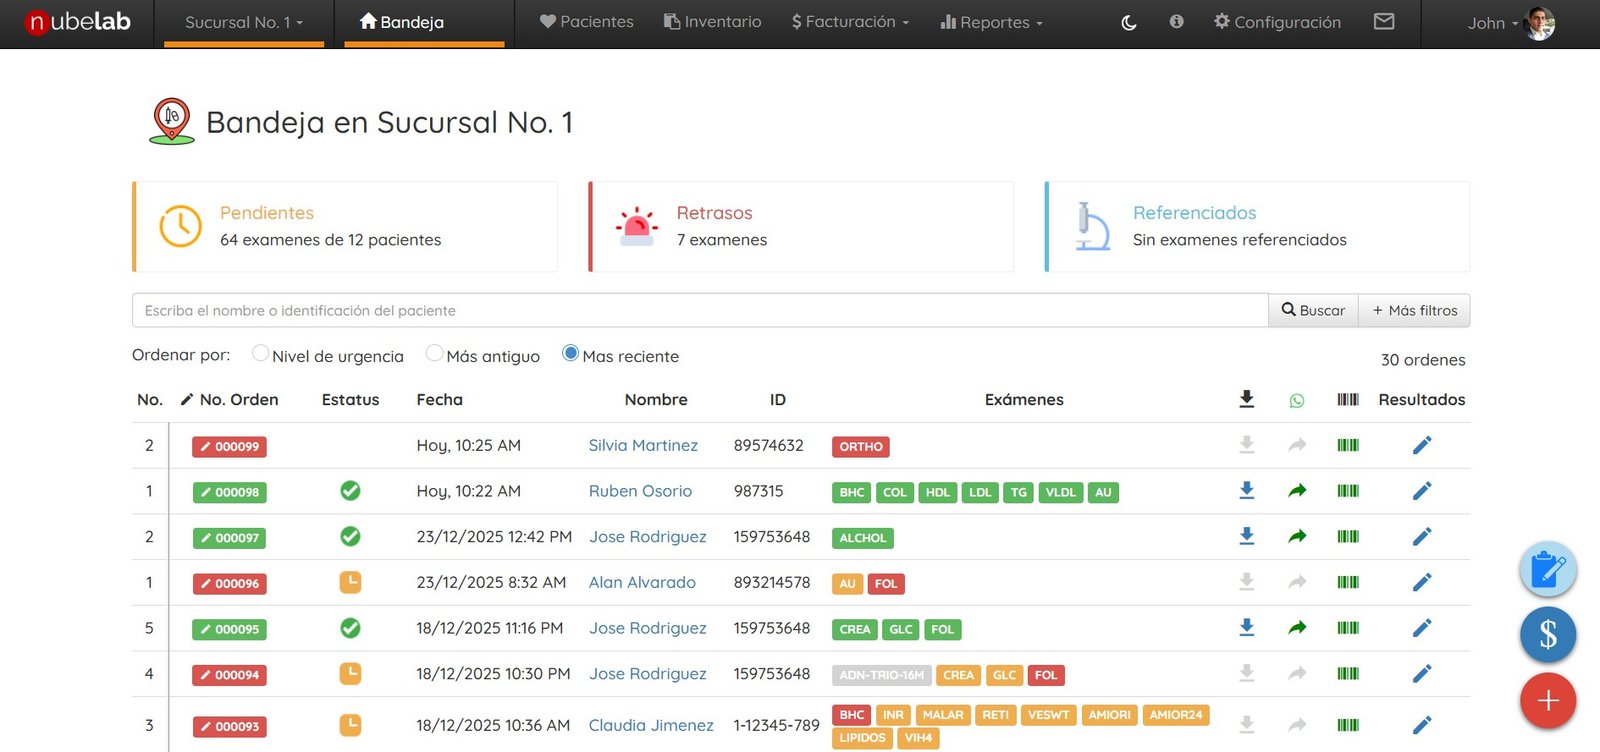Image resolution: width=1600 pixels, height=752 pixels.
Task: Download results for order 000098
Action: [x=1246, y=491]
